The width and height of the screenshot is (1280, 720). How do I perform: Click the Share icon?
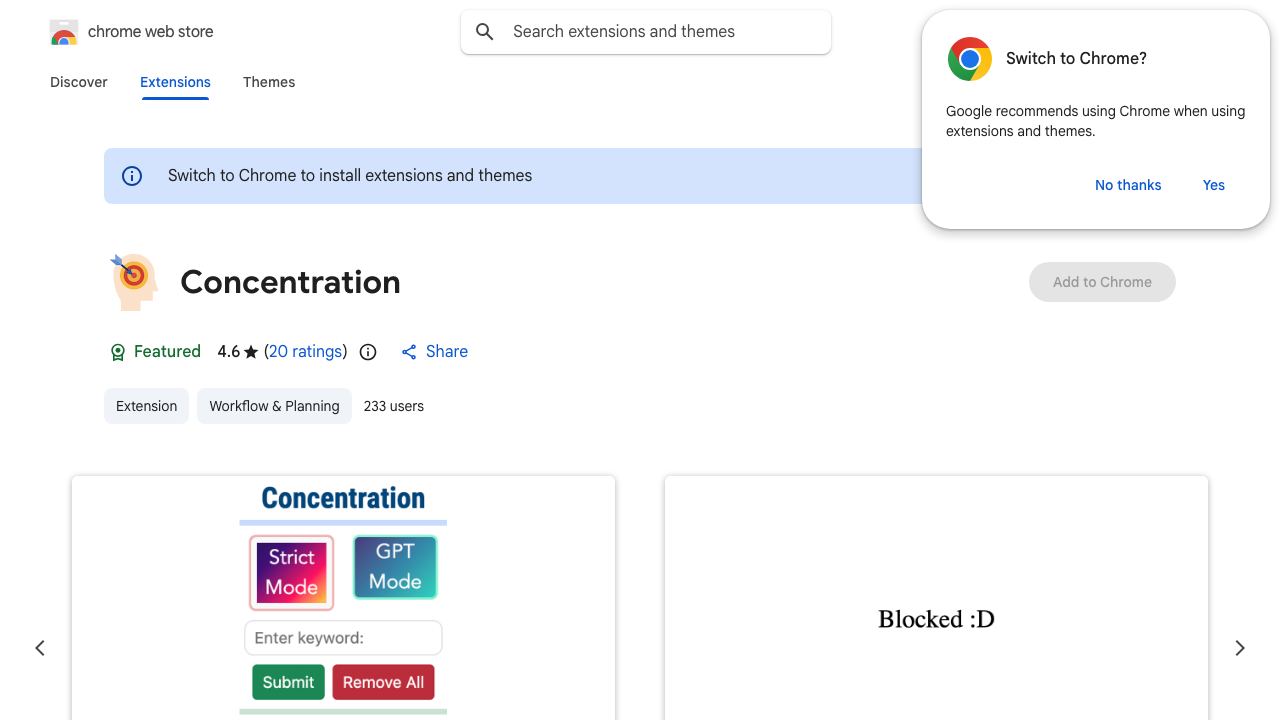click(x=409, y=352)
